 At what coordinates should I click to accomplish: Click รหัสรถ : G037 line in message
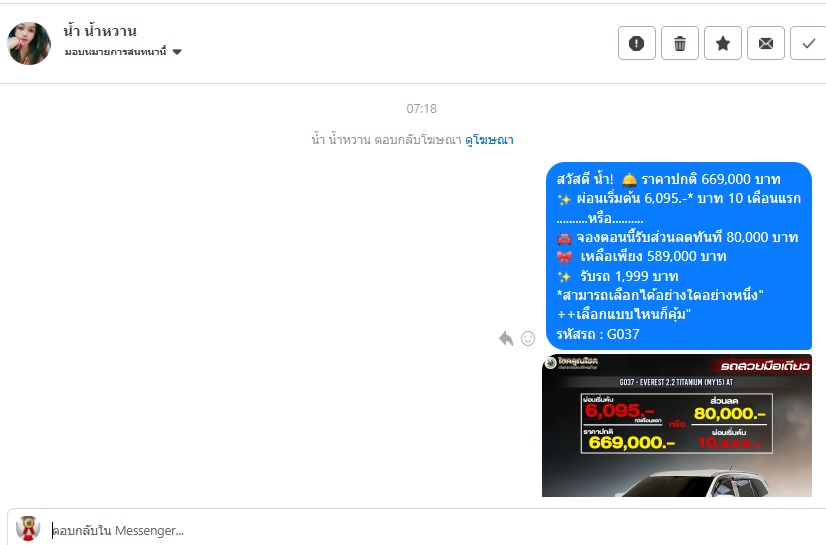[x=598, y=334]
